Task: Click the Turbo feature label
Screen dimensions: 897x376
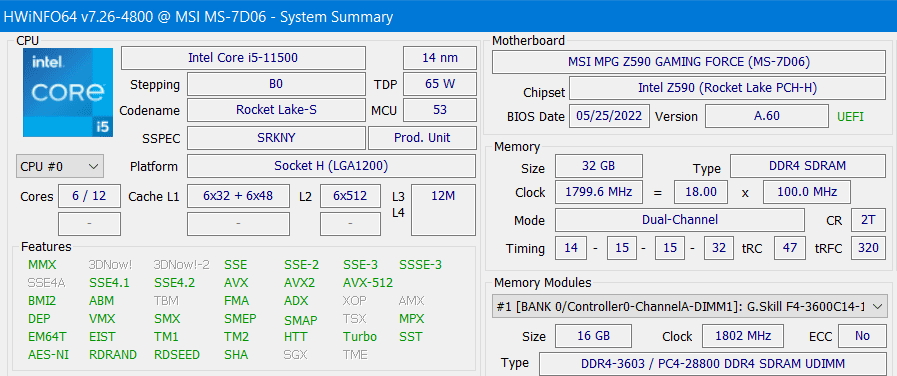Action: [x=360, y=337]
